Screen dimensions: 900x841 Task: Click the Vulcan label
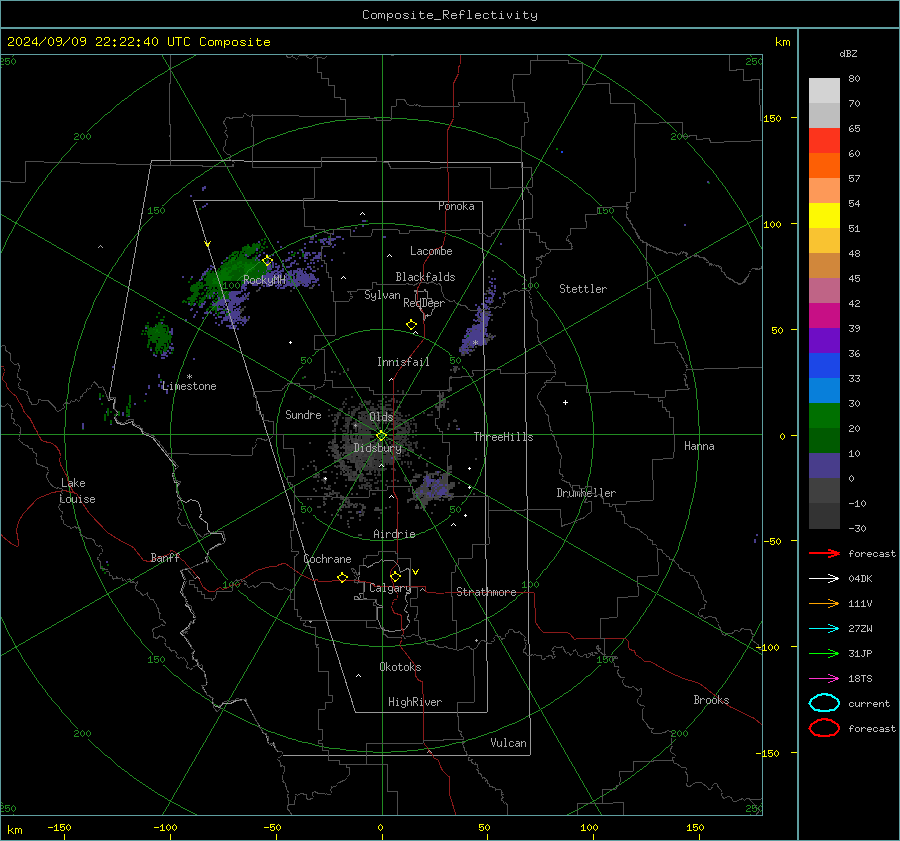pyautogui.click(x=508, y=743)
